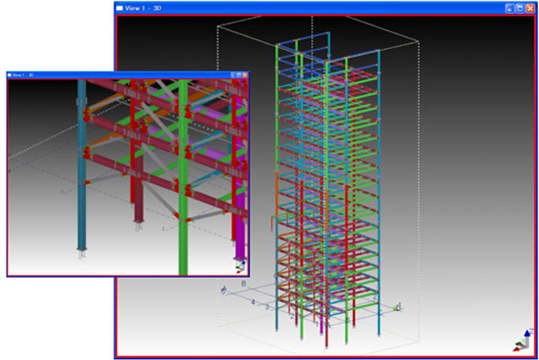Select the teal corner column of tower

coord(378,193)
